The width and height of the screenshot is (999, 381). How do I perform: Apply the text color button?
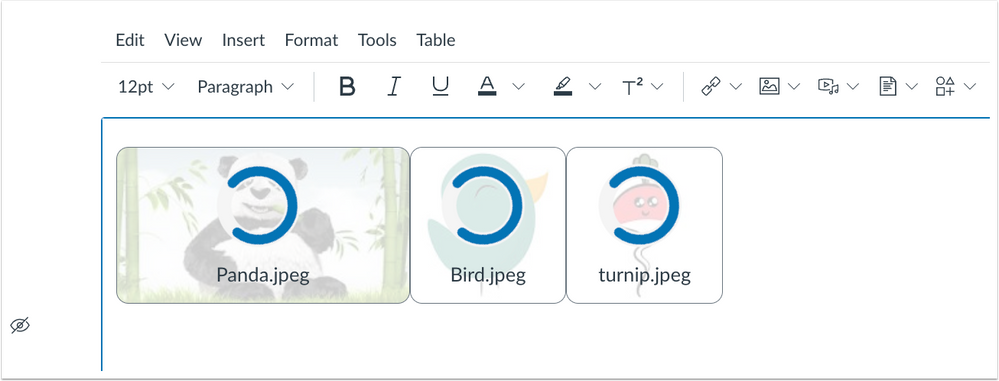tap(487, 86)
